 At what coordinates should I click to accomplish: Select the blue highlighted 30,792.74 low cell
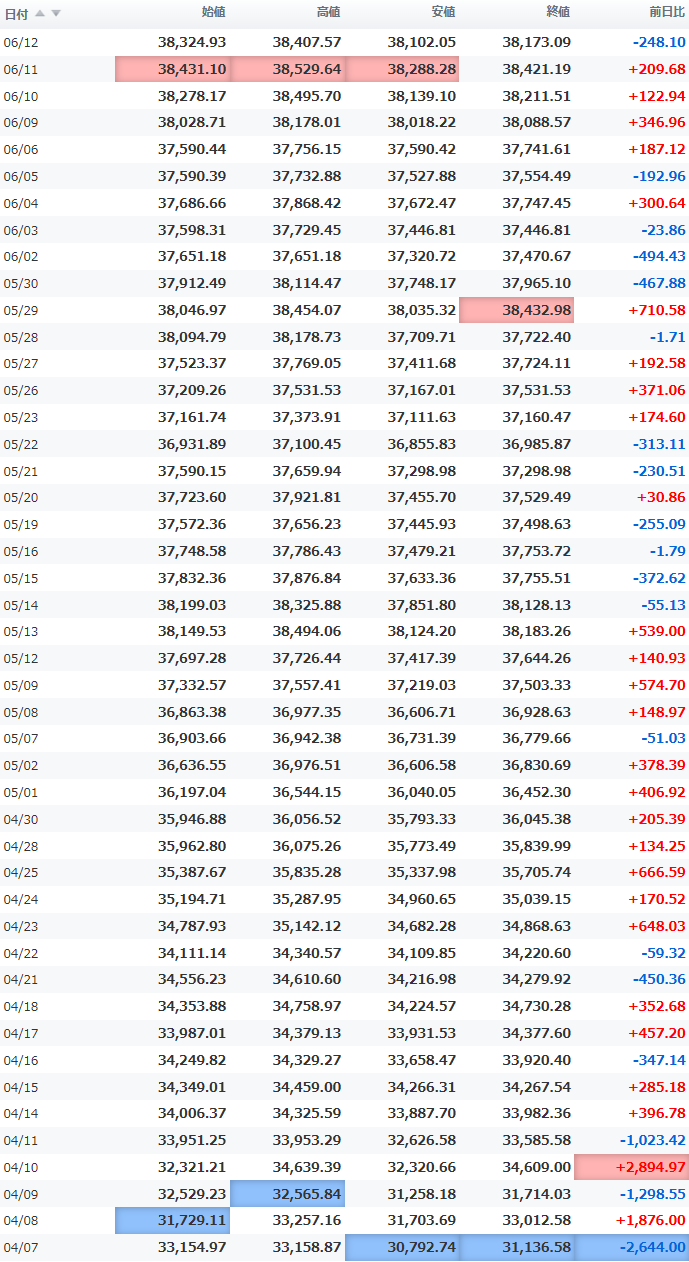tap(402, 1248)
